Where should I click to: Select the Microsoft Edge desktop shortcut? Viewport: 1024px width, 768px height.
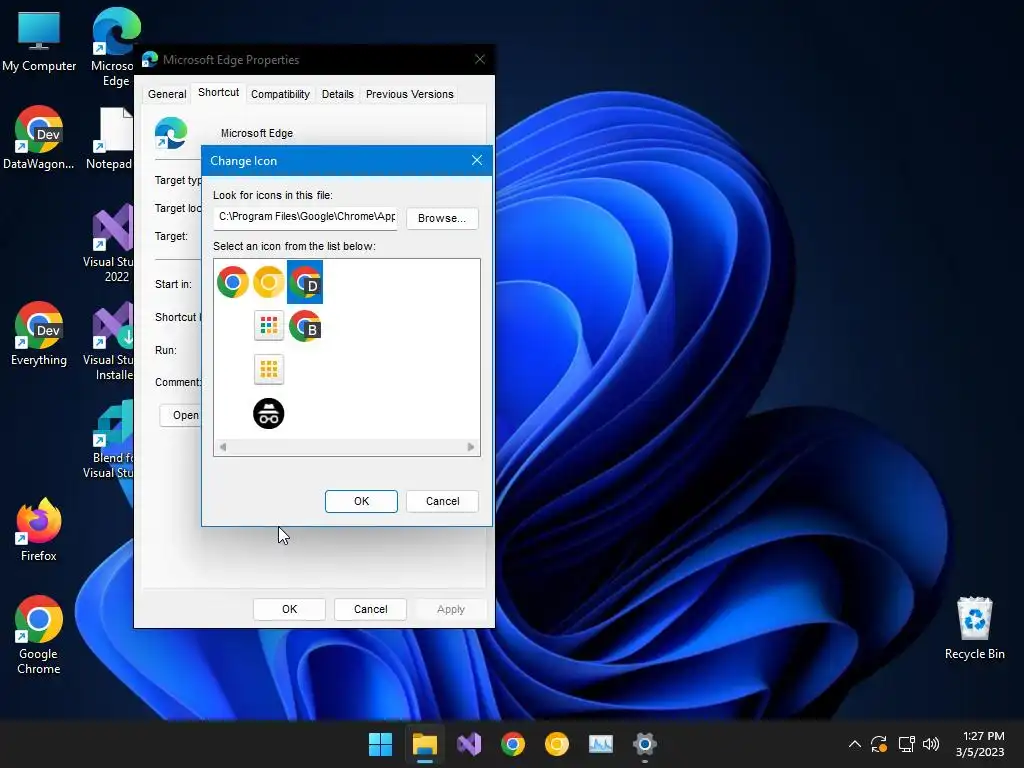tap(115, 47)
